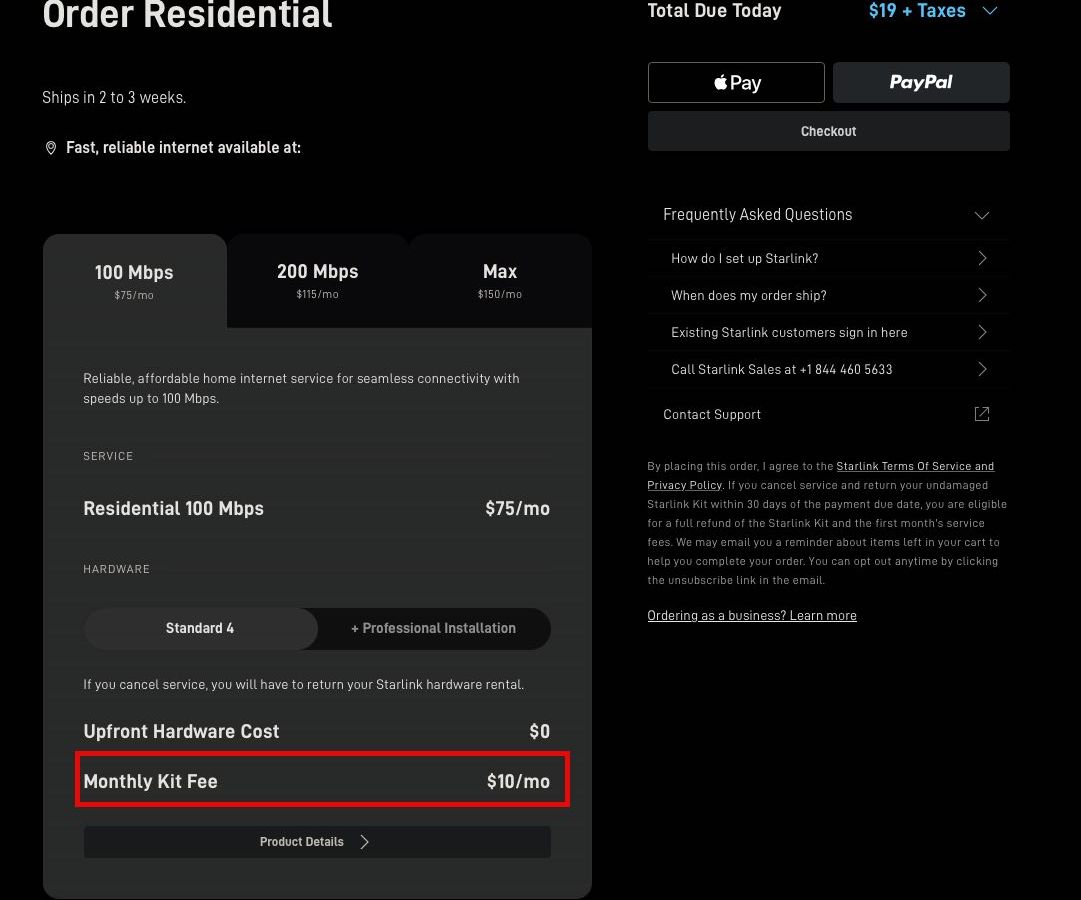Click 'Fast, reliable internet available at:' text
This screenshot has height=900, width=1081.
(x=183, y=148)
